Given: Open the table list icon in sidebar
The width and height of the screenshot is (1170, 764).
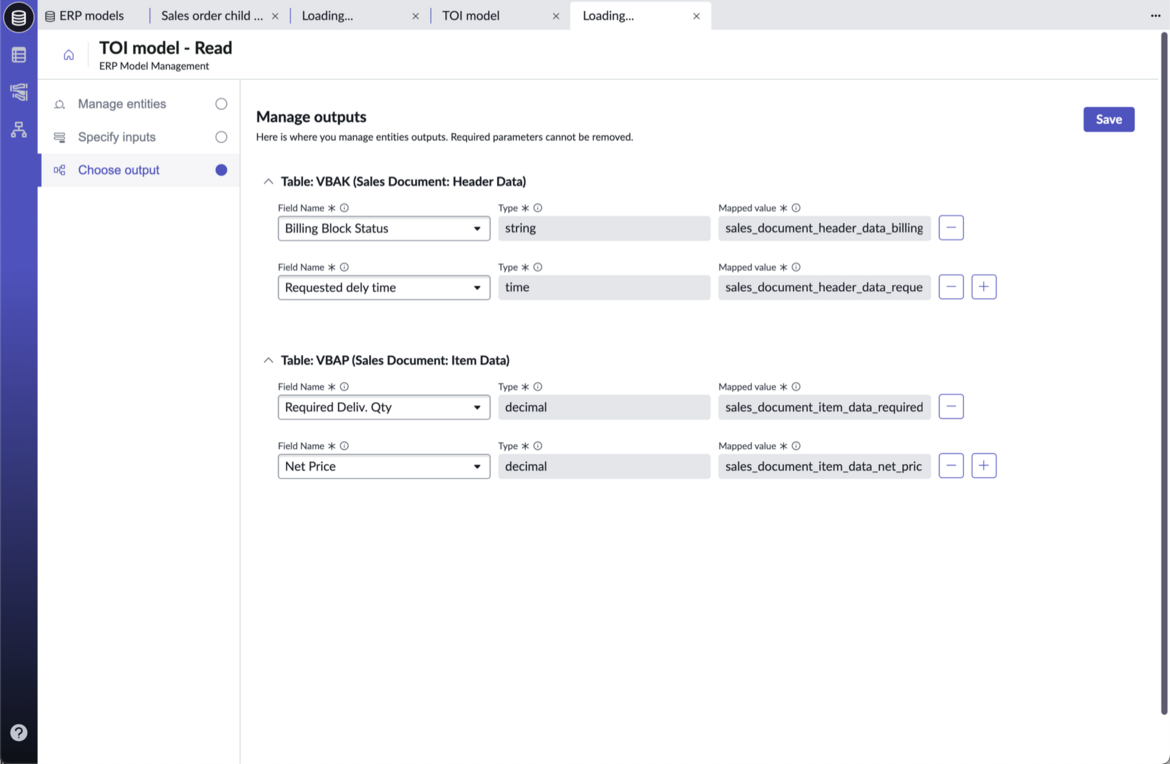Looking at the screenshot, I should (19, 54).
